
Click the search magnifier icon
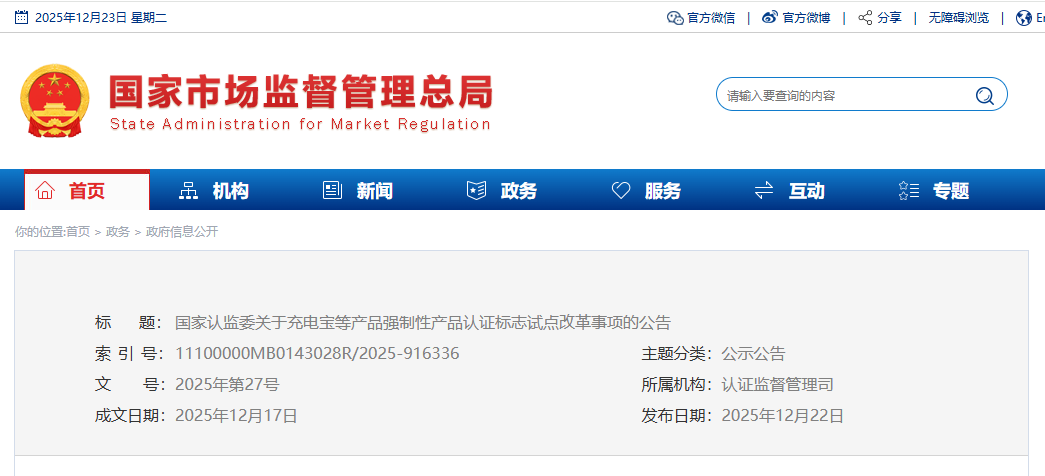[x=984, y=96]
